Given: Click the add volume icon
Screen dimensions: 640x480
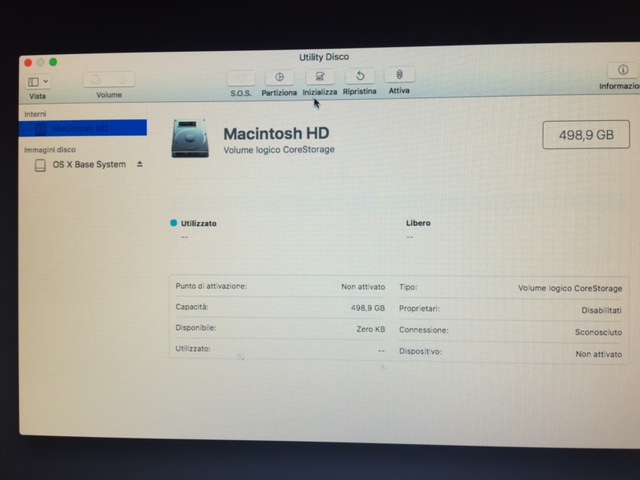Looking at the screenshot, I should [96, 80].
